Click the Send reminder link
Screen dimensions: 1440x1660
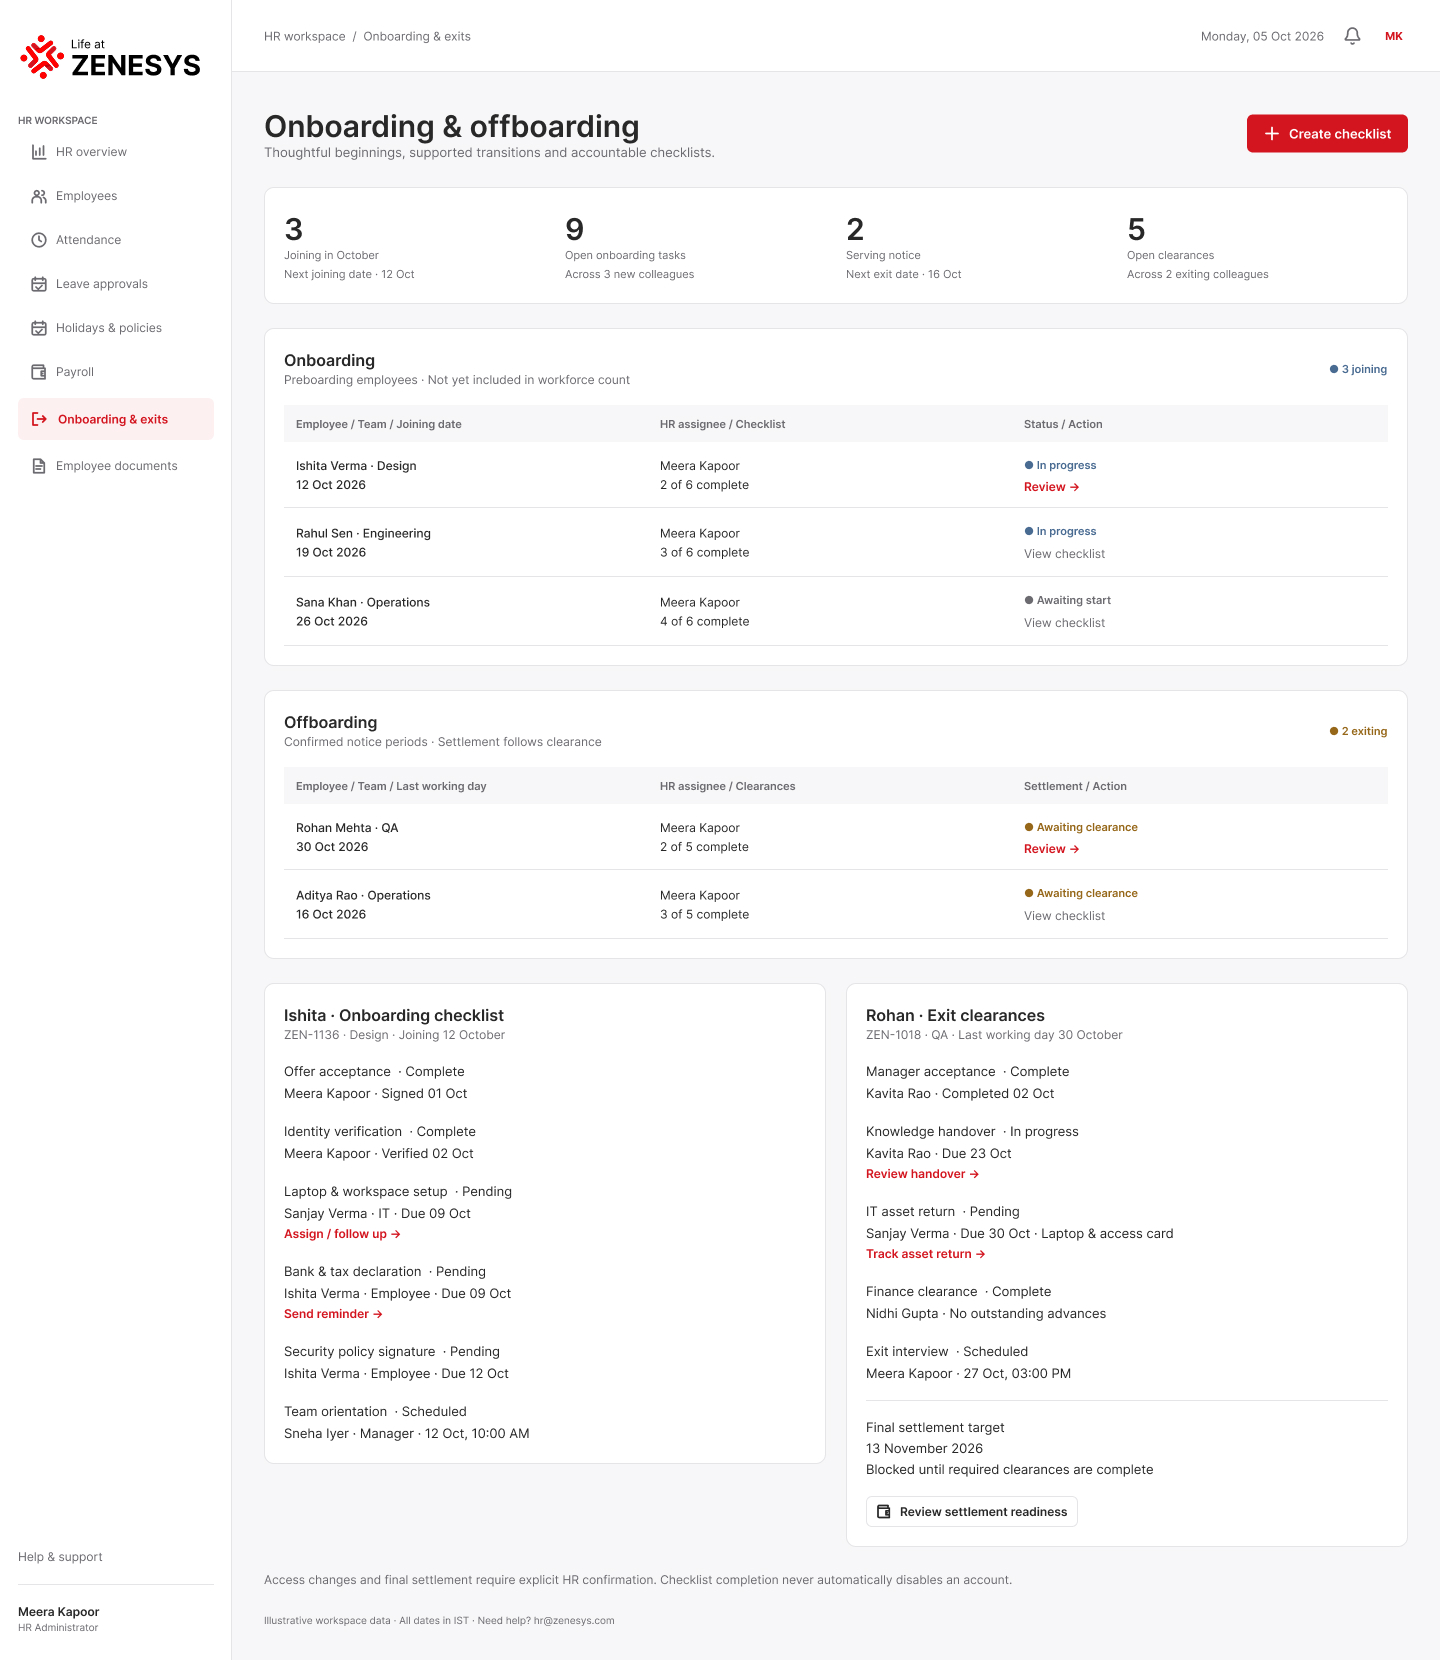click(x=333, y=1314)
